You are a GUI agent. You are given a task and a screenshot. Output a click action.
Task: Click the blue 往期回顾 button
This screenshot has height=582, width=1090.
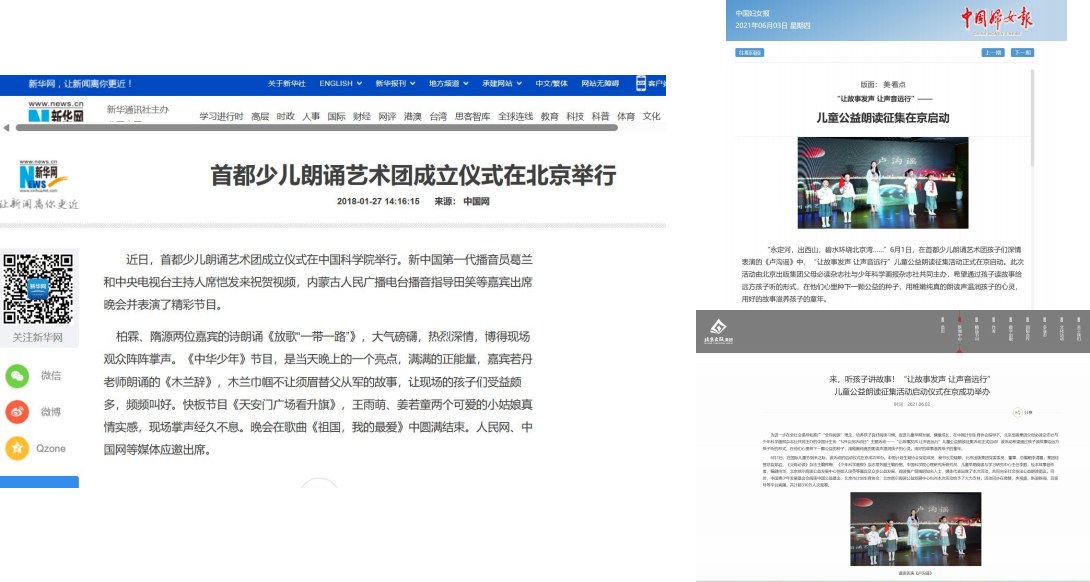pos(749,53)
